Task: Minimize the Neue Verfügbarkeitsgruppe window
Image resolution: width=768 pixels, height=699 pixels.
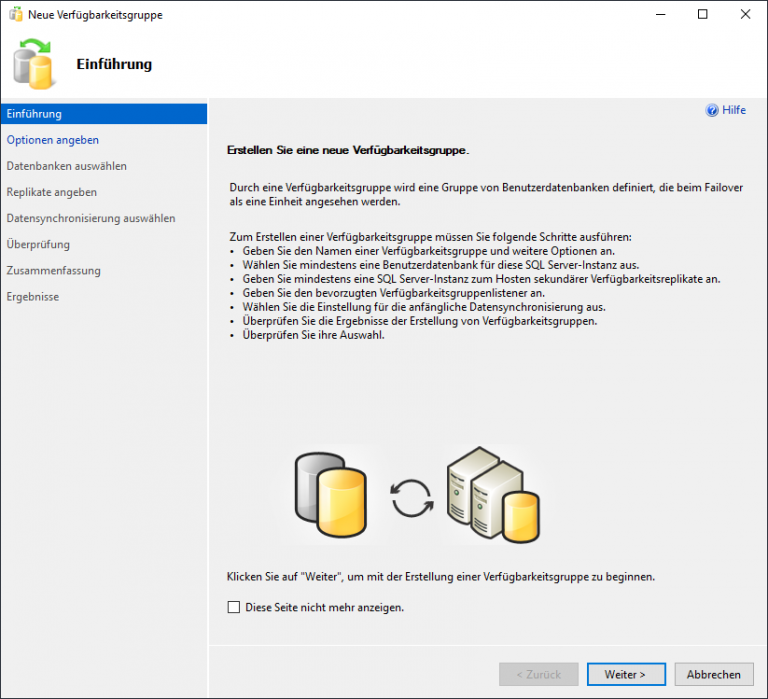Action: pyautogui.click(x=660, y=15)
